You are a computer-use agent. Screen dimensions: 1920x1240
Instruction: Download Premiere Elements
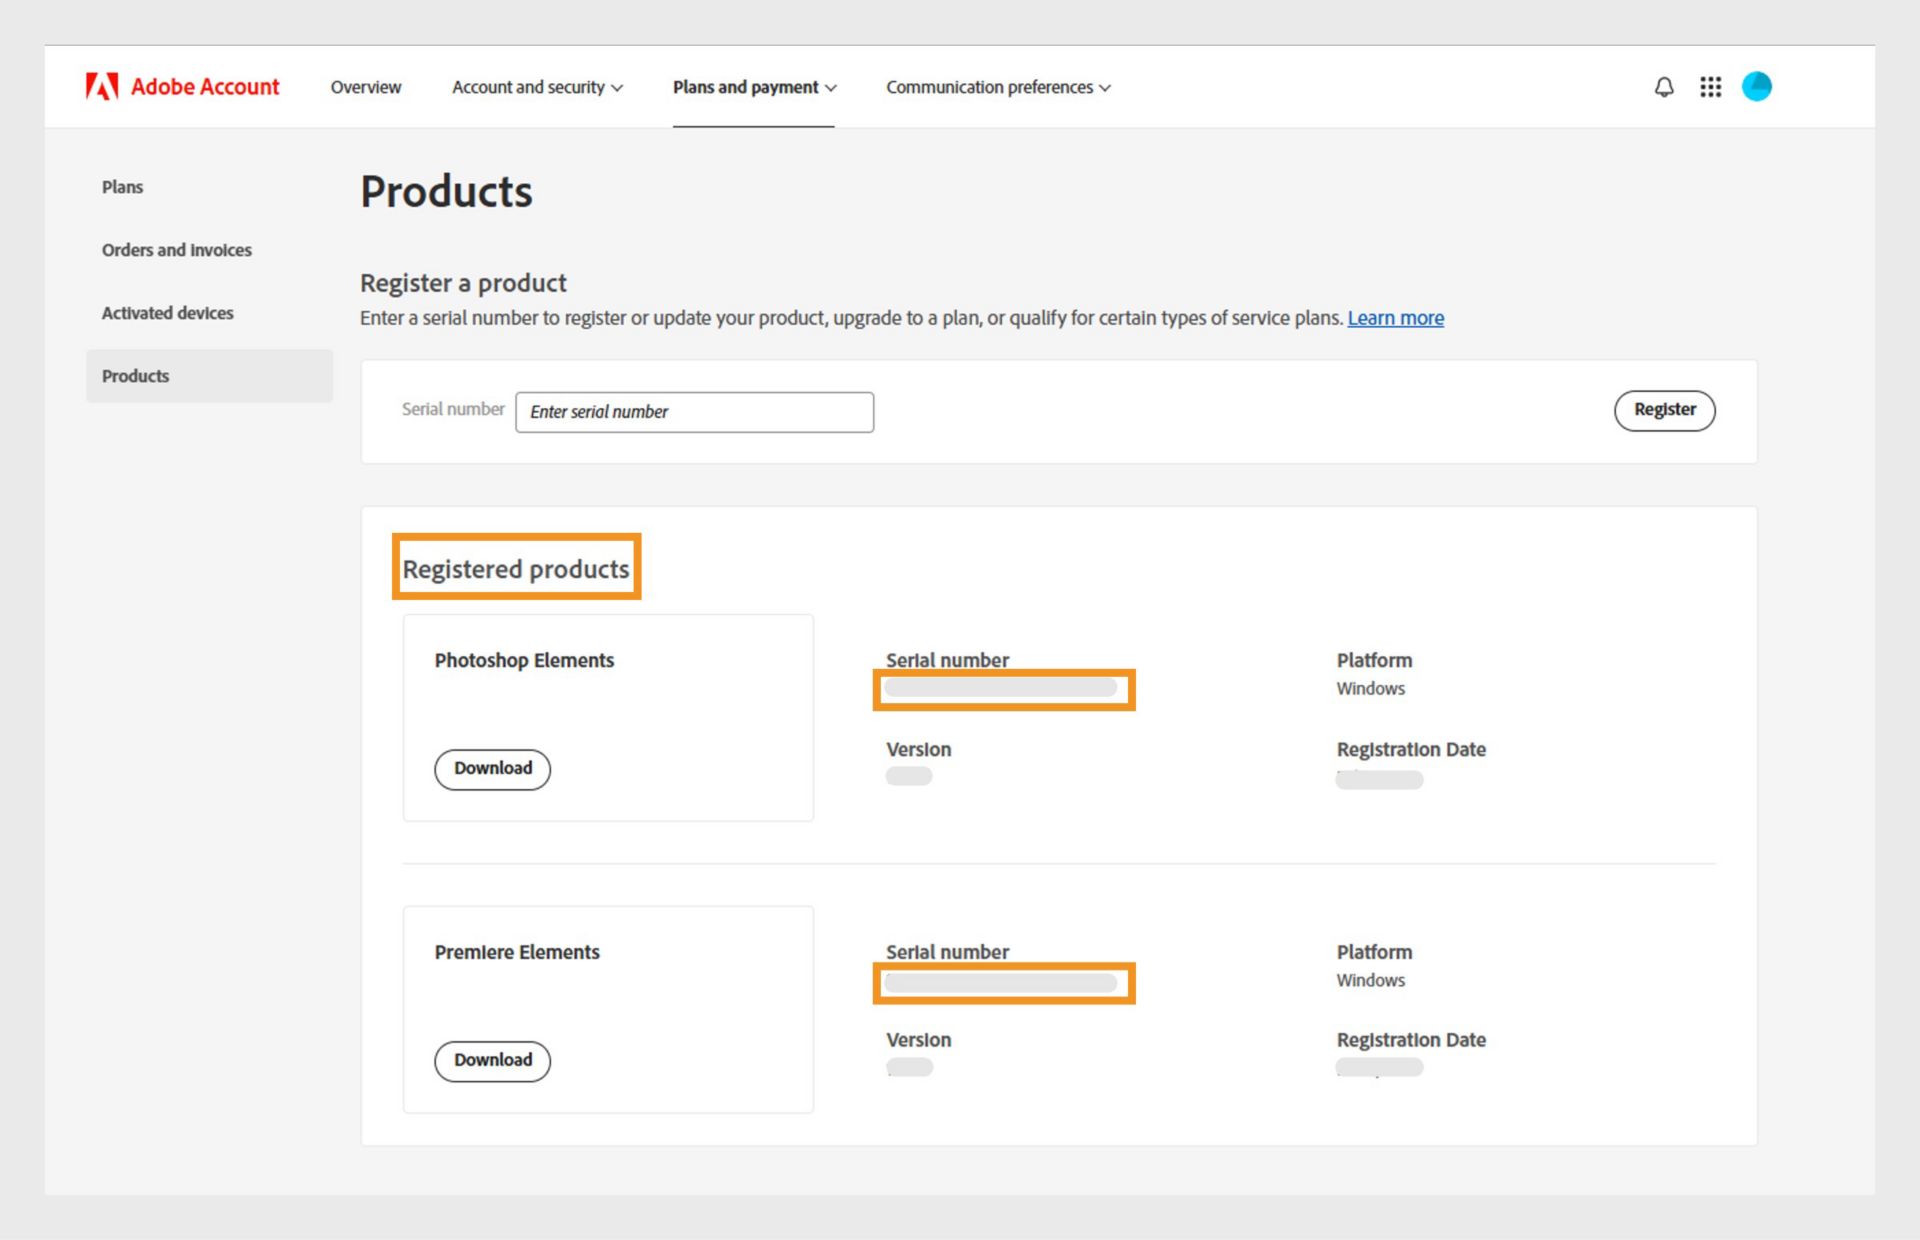pos(492,1061)
